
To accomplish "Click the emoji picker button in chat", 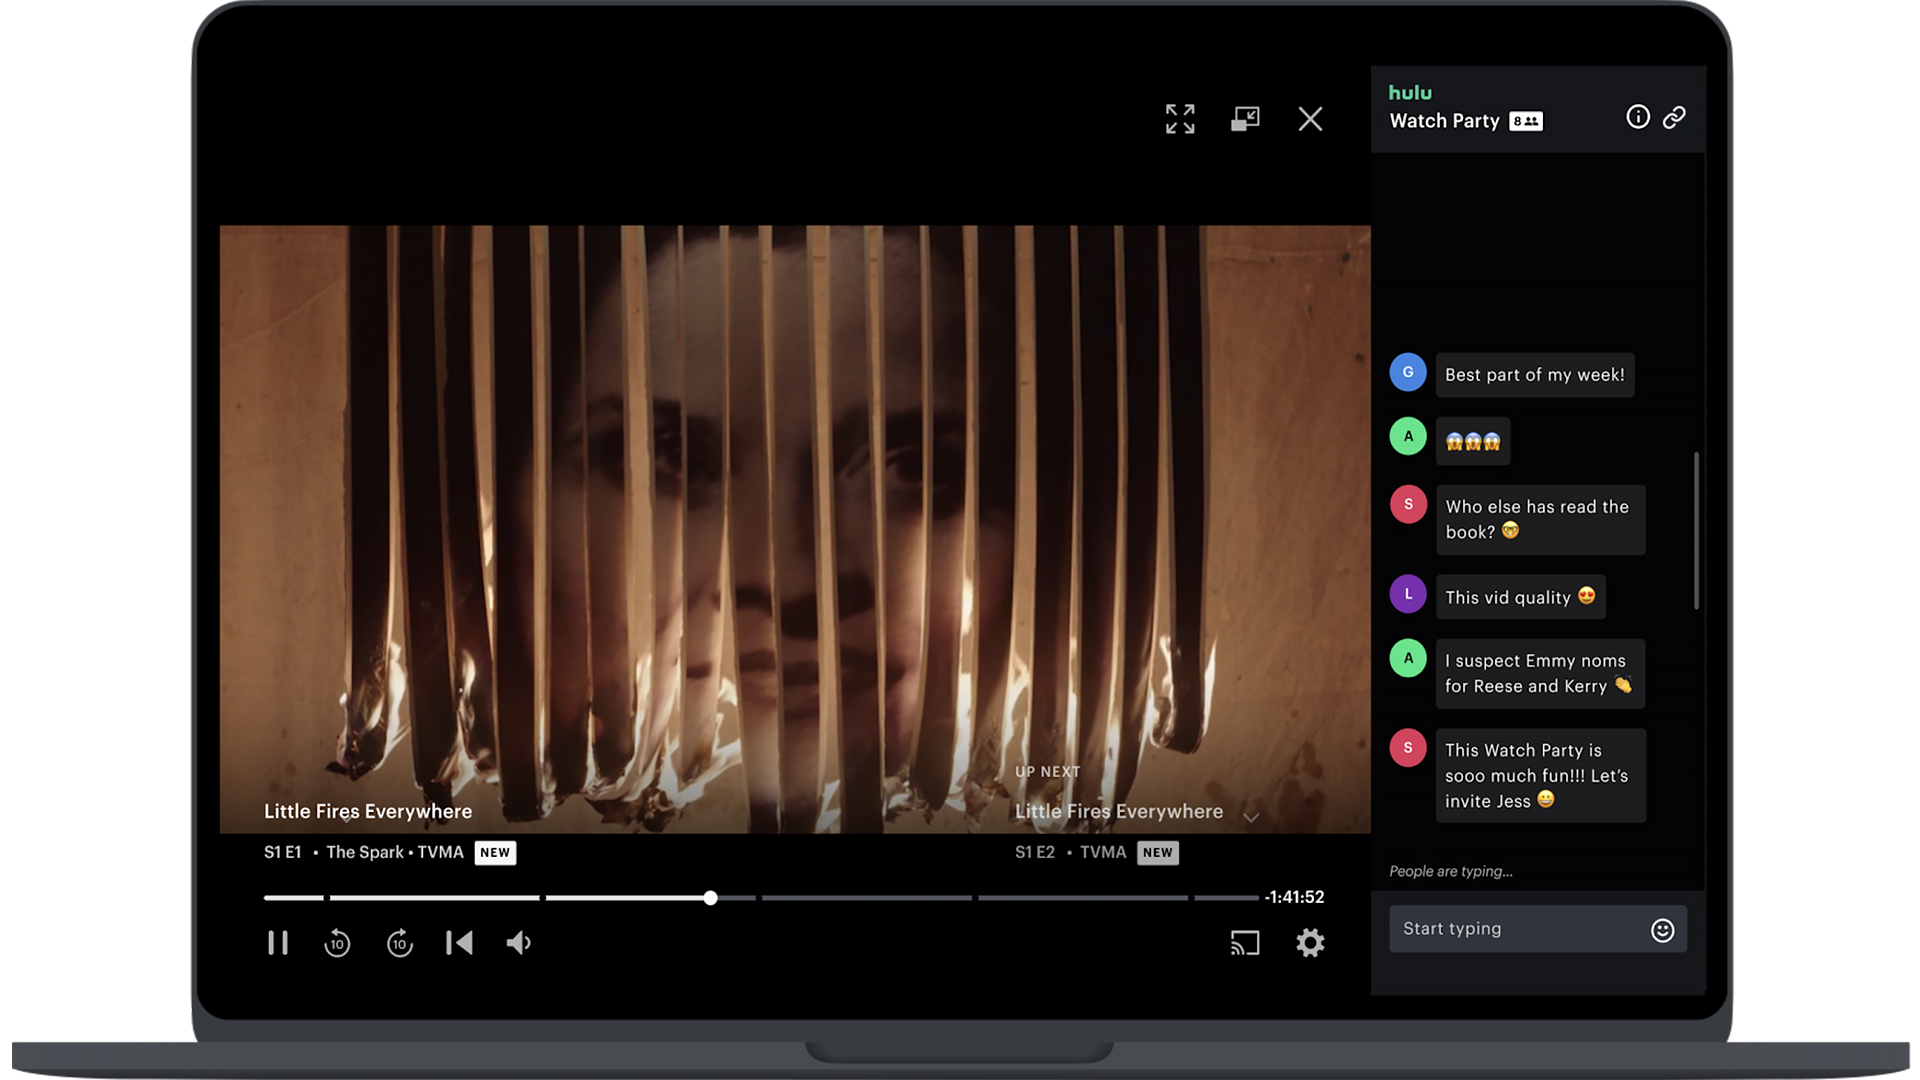I will [x=1662, y=930].
